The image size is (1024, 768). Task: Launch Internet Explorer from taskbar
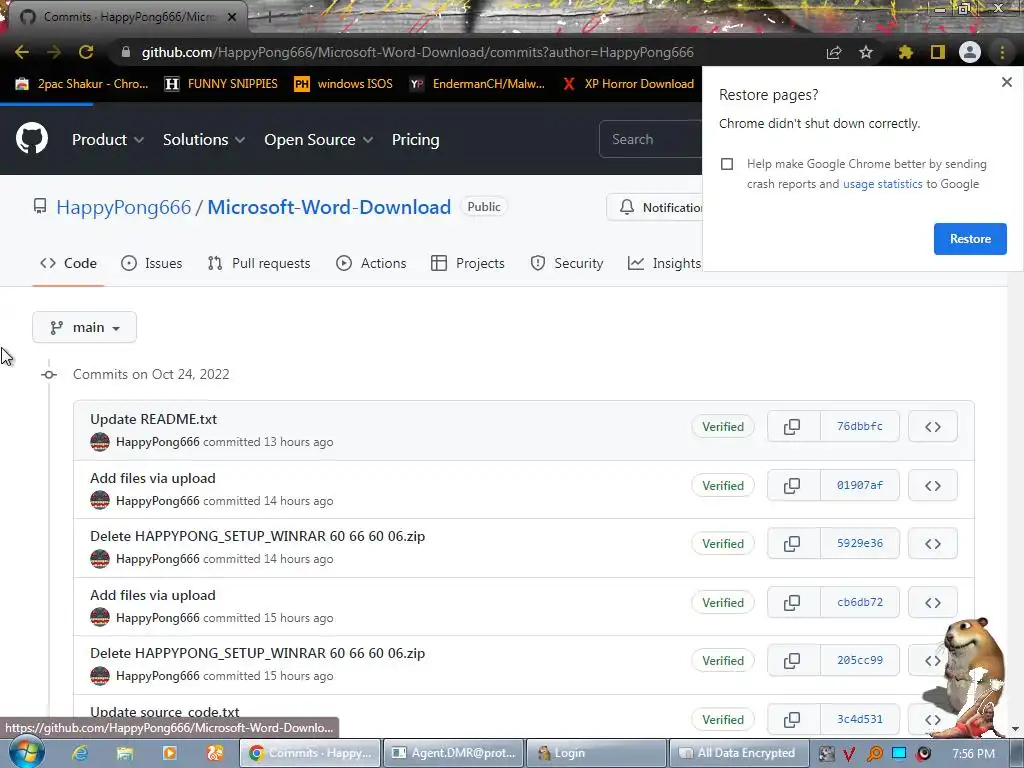[x=80, y=753]
